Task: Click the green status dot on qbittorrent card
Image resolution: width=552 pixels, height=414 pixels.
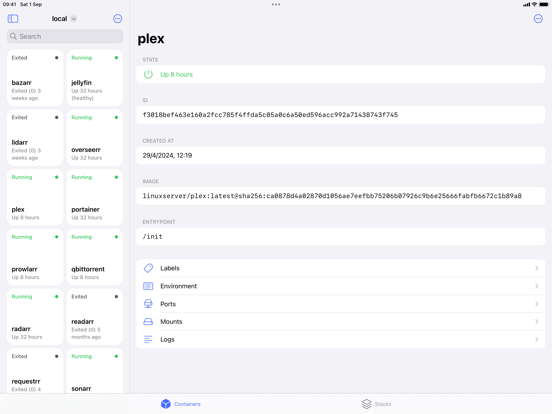Action: point(116,237)
